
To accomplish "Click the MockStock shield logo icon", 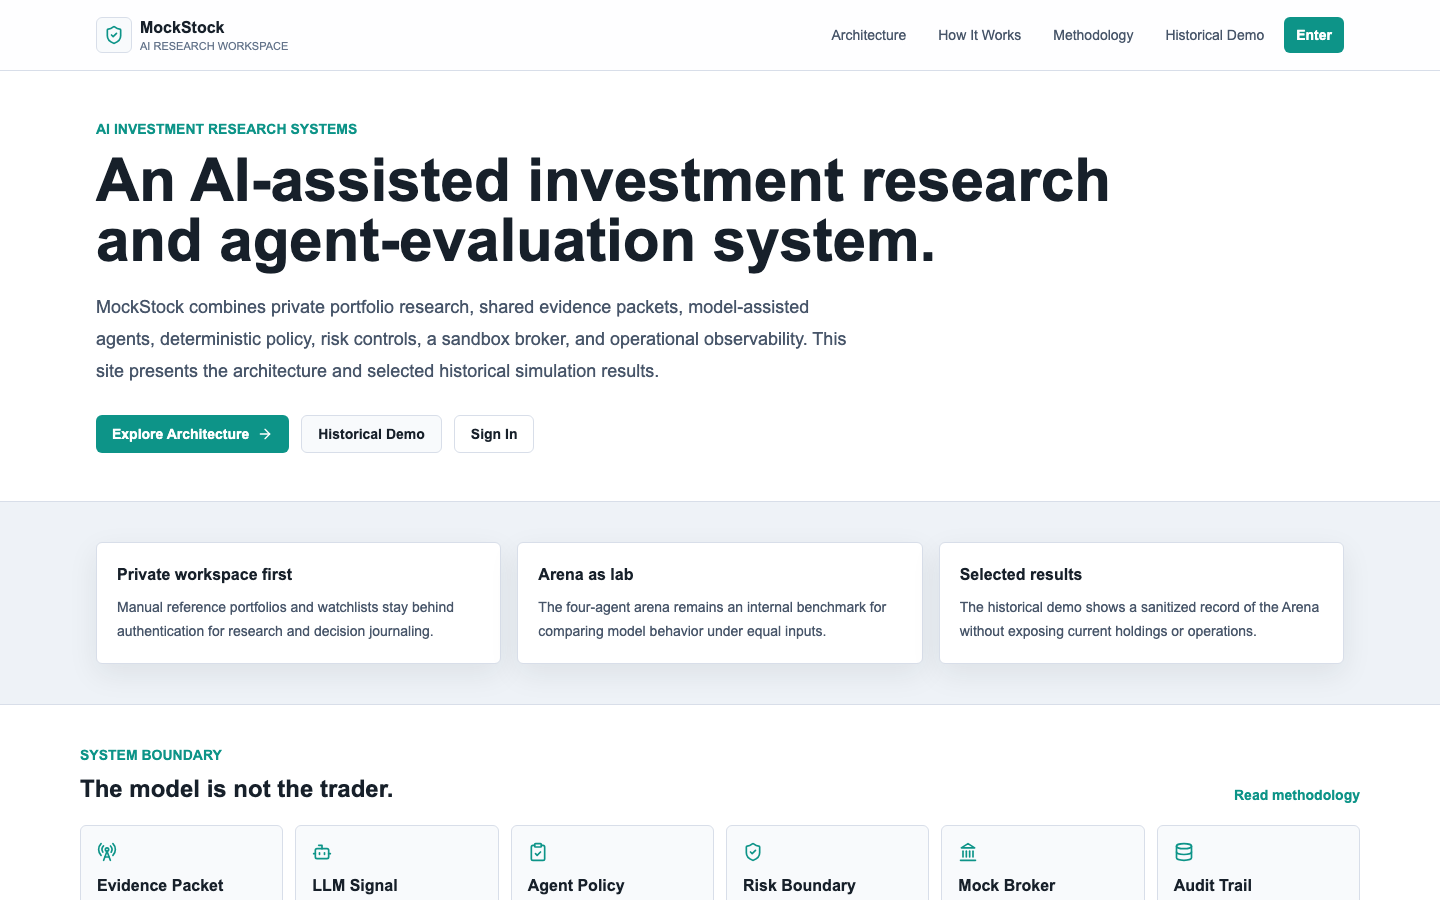I will click(114, 35).
